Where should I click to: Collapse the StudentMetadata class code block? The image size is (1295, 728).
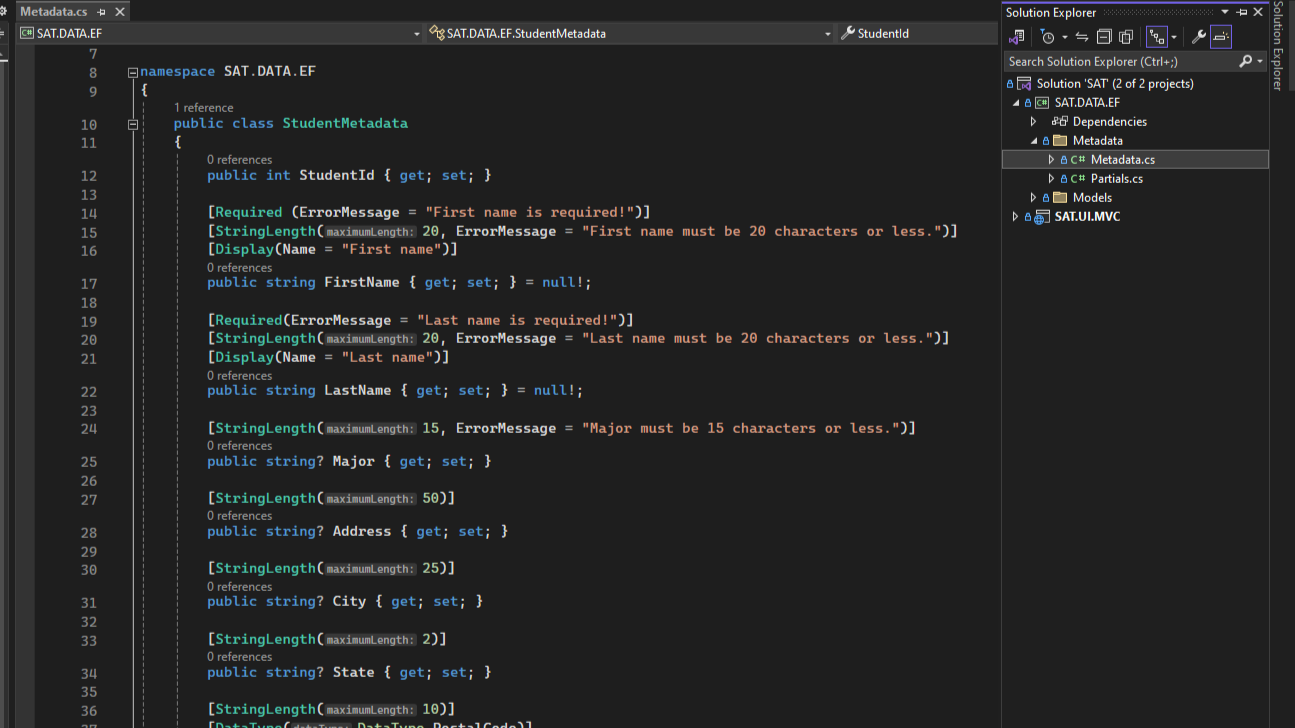[x=132, y=124]
